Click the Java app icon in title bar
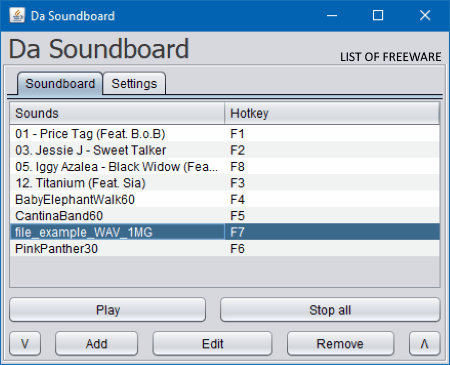Image resolution: width=450 pixels, height=365 pixels. click(17, 15)
